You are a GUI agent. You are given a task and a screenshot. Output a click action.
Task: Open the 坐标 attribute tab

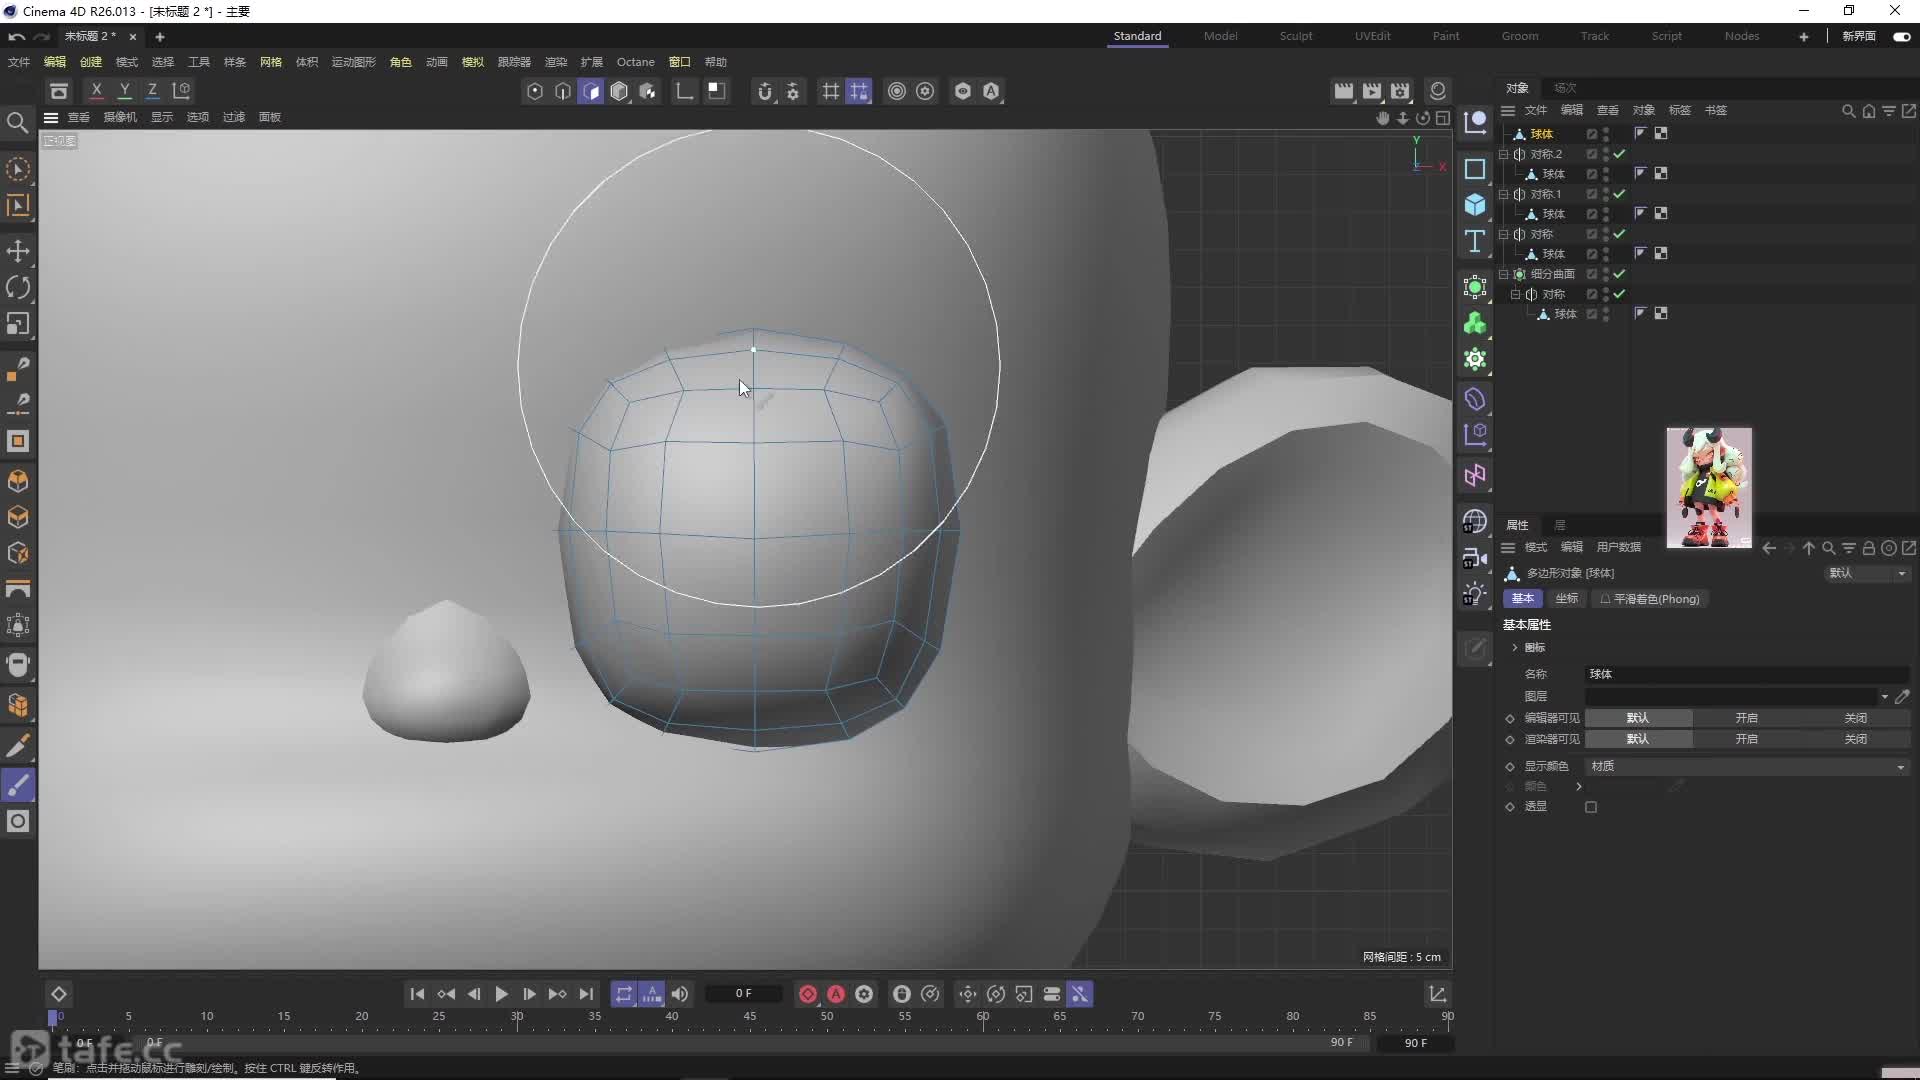(x=1566, y=599)
